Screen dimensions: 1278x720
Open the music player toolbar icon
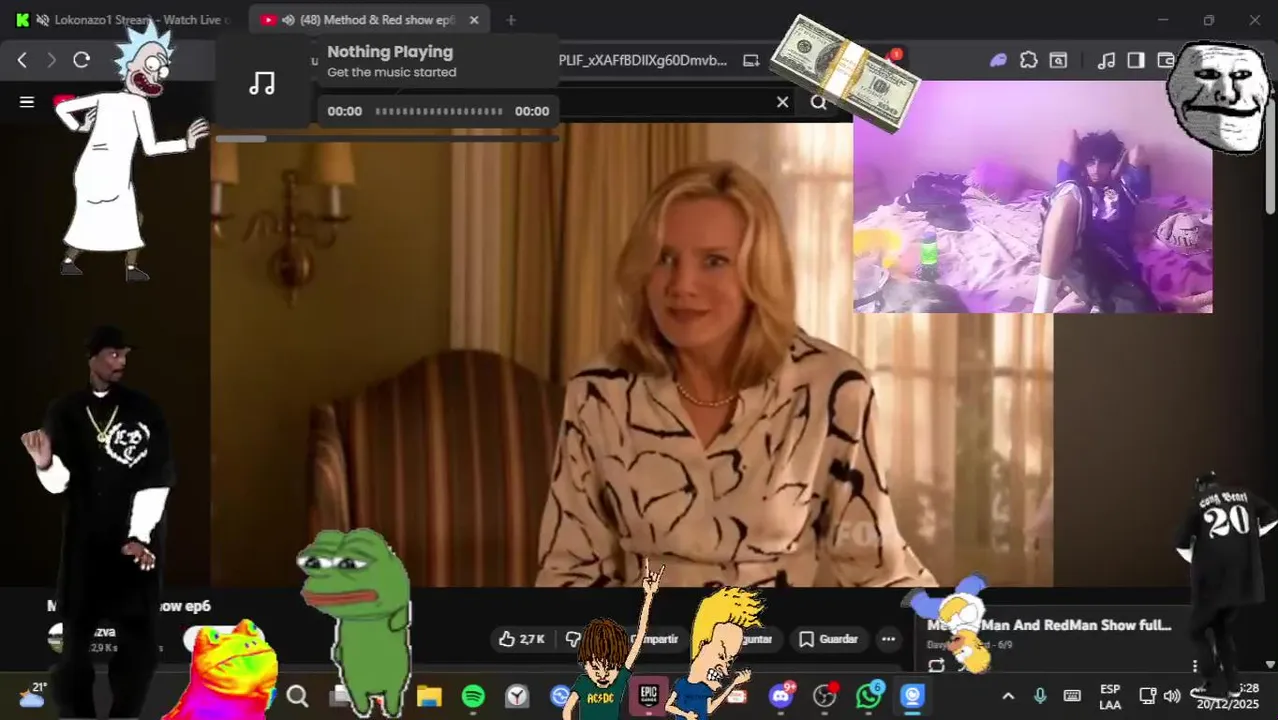(1106, 60)
